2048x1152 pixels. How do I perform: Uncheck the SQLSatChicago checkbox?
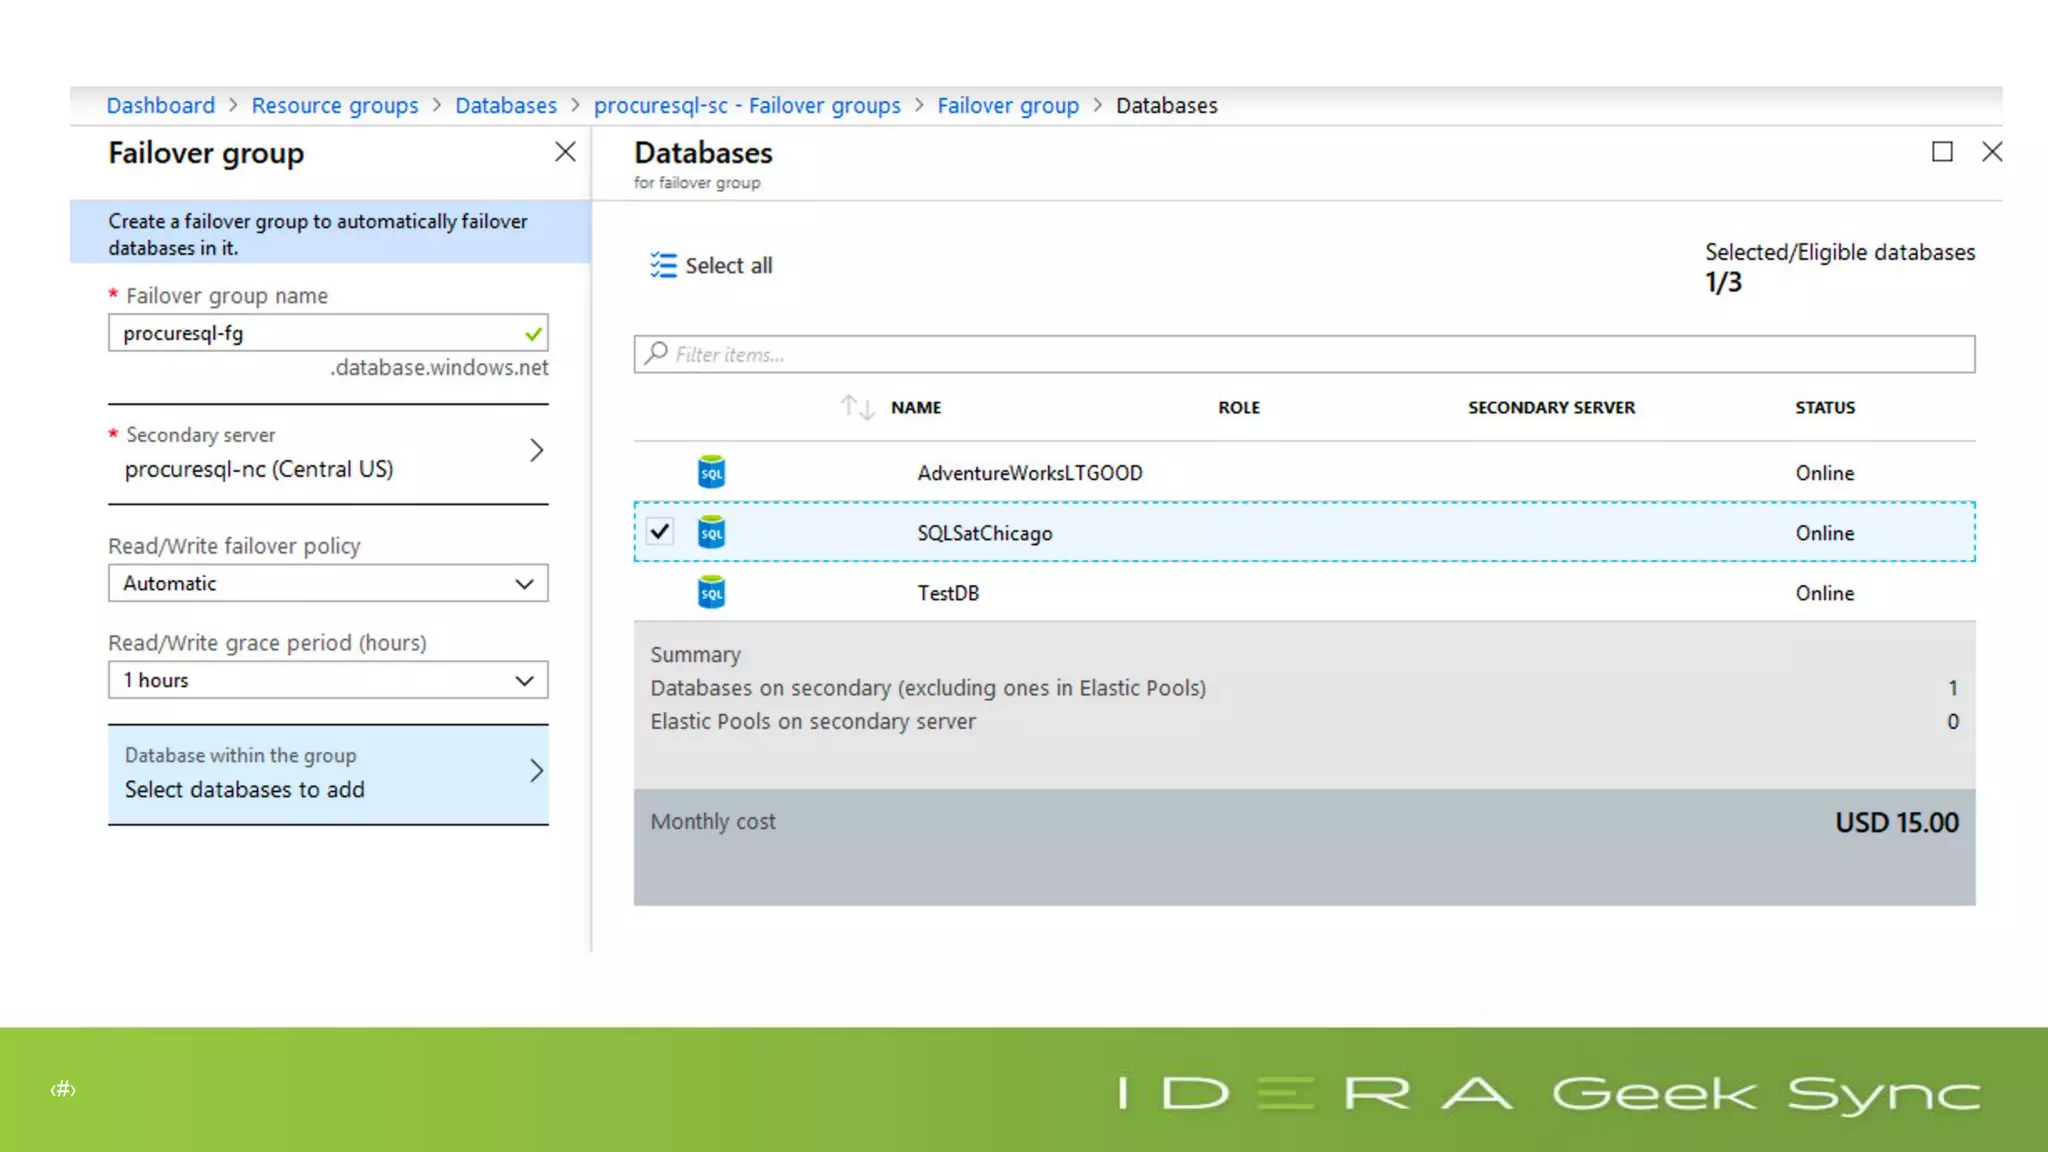click(660, 531)
